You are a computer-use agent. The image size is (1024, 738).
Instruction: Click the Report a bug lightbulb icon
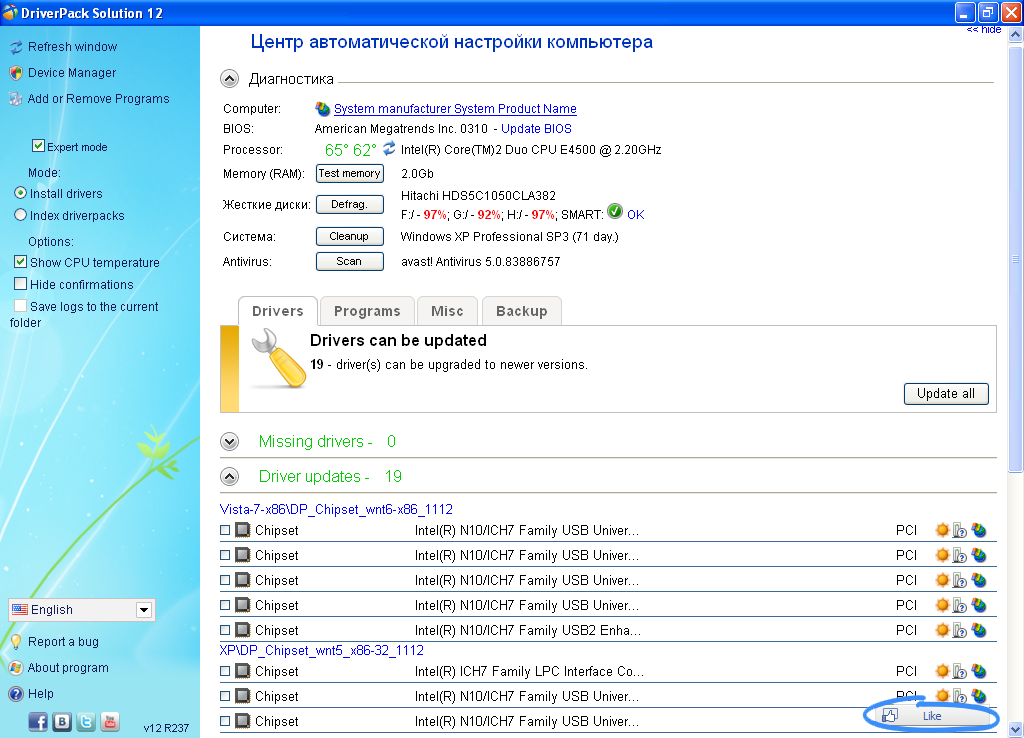tap(16, 642)
